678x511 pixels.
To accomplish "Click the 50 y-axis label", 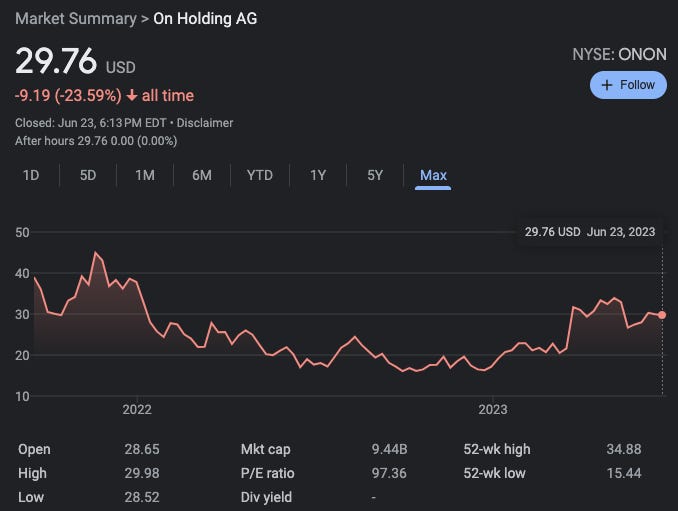I will point(22,233).
